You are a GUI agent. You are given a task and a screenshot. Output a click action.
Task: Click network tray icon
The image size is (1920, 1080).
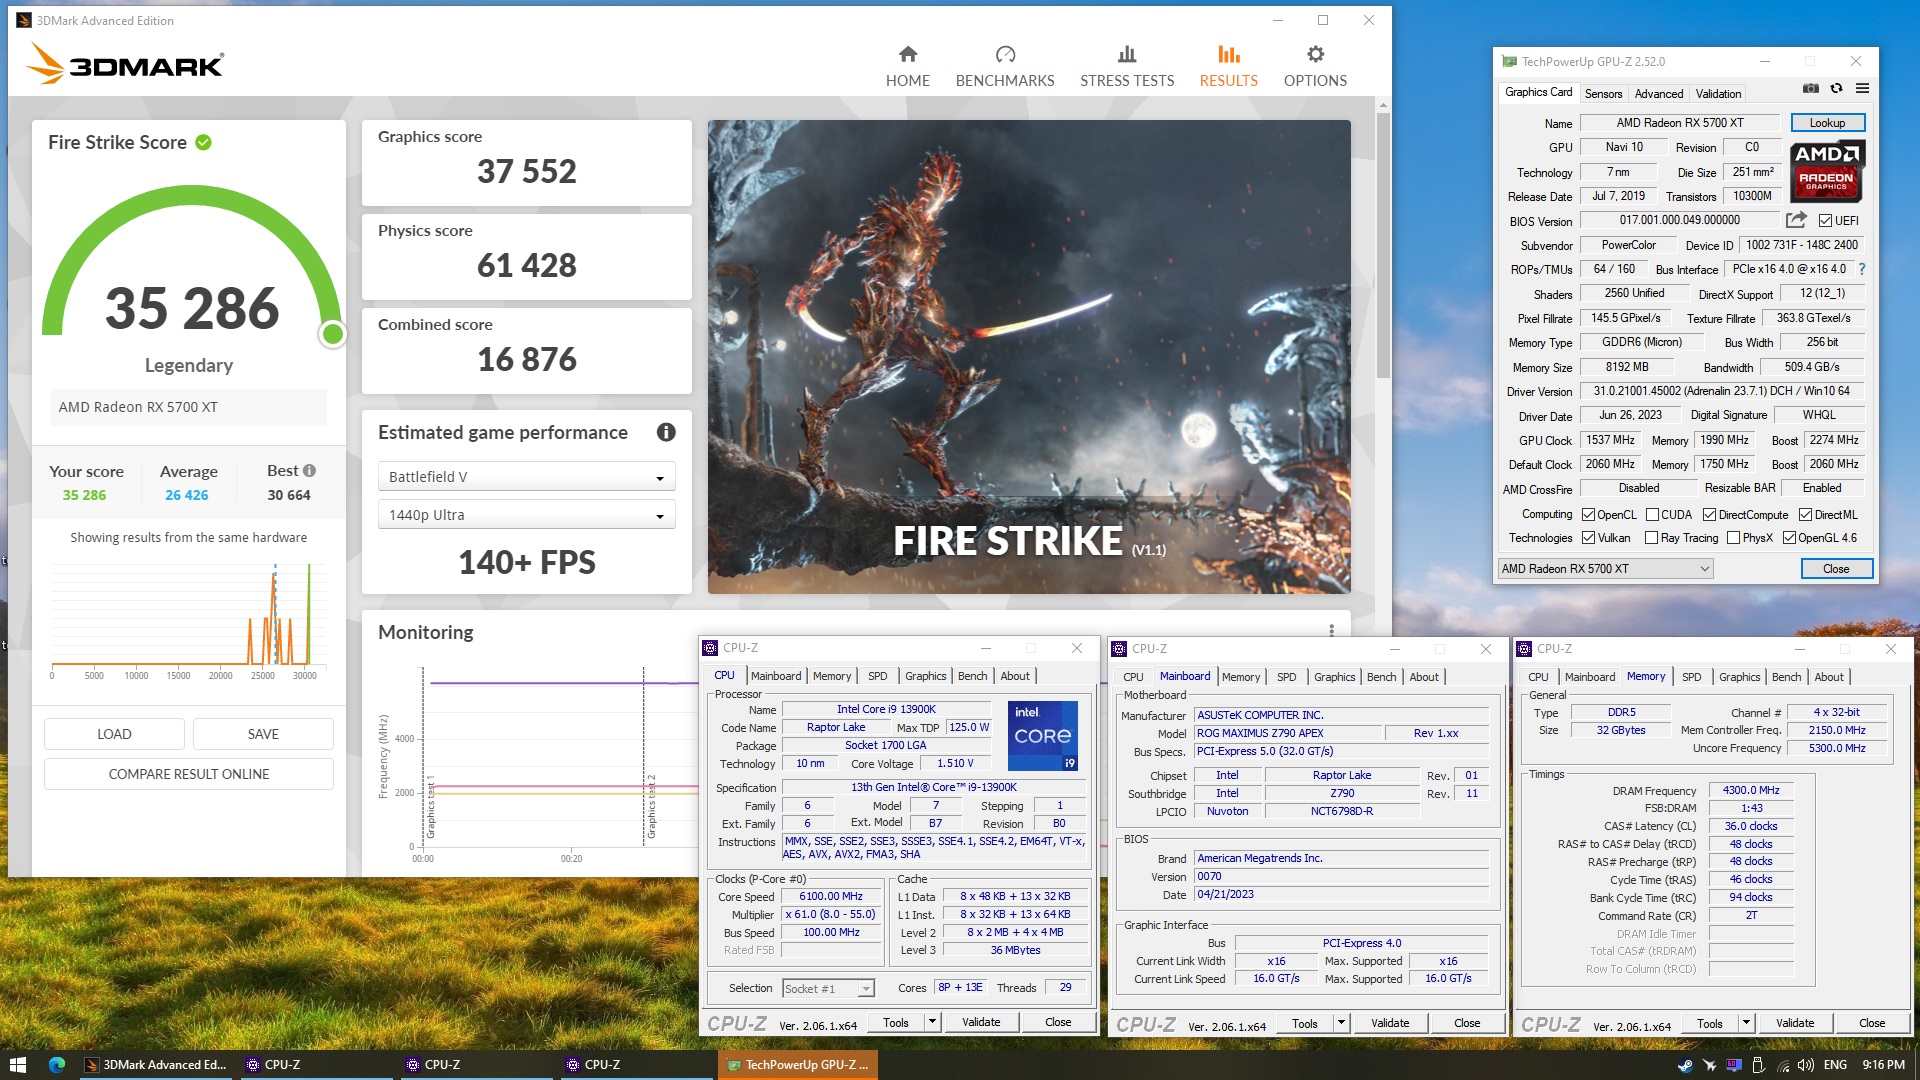pyautogui.click(x=1782, y=1065)
